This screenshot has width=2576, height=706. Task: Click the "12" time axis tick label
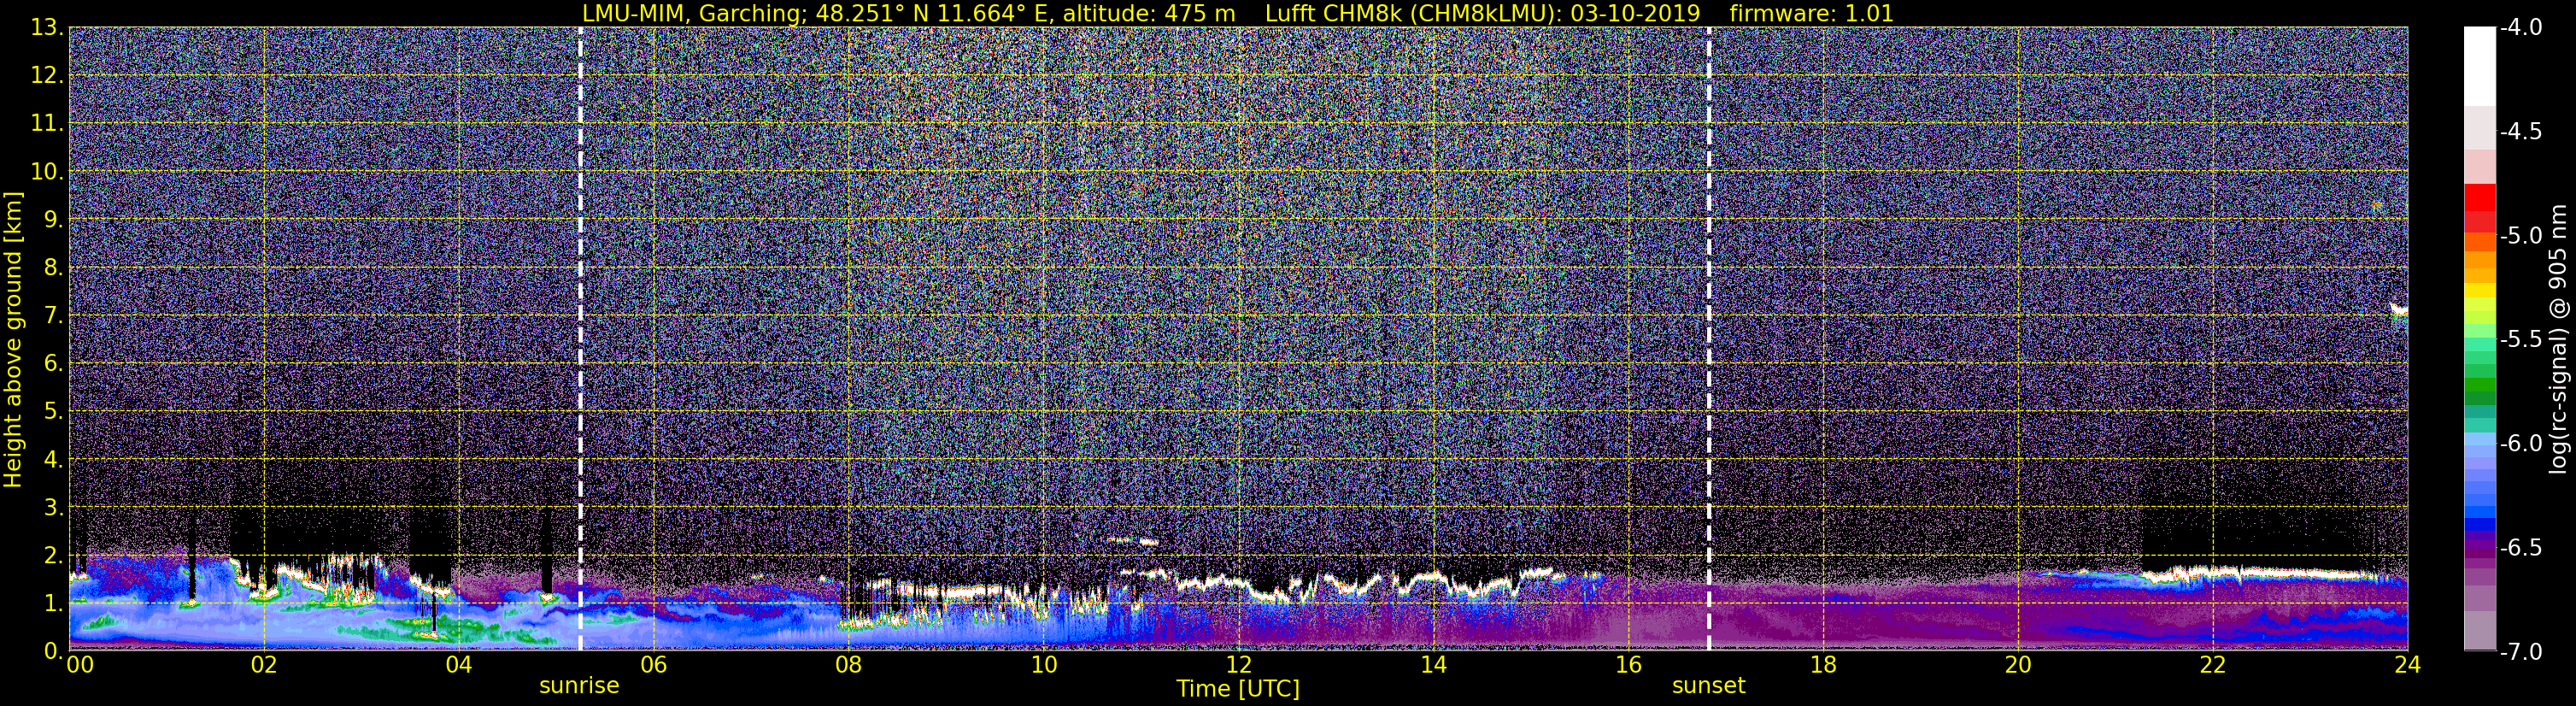(x=1238, y=665)
